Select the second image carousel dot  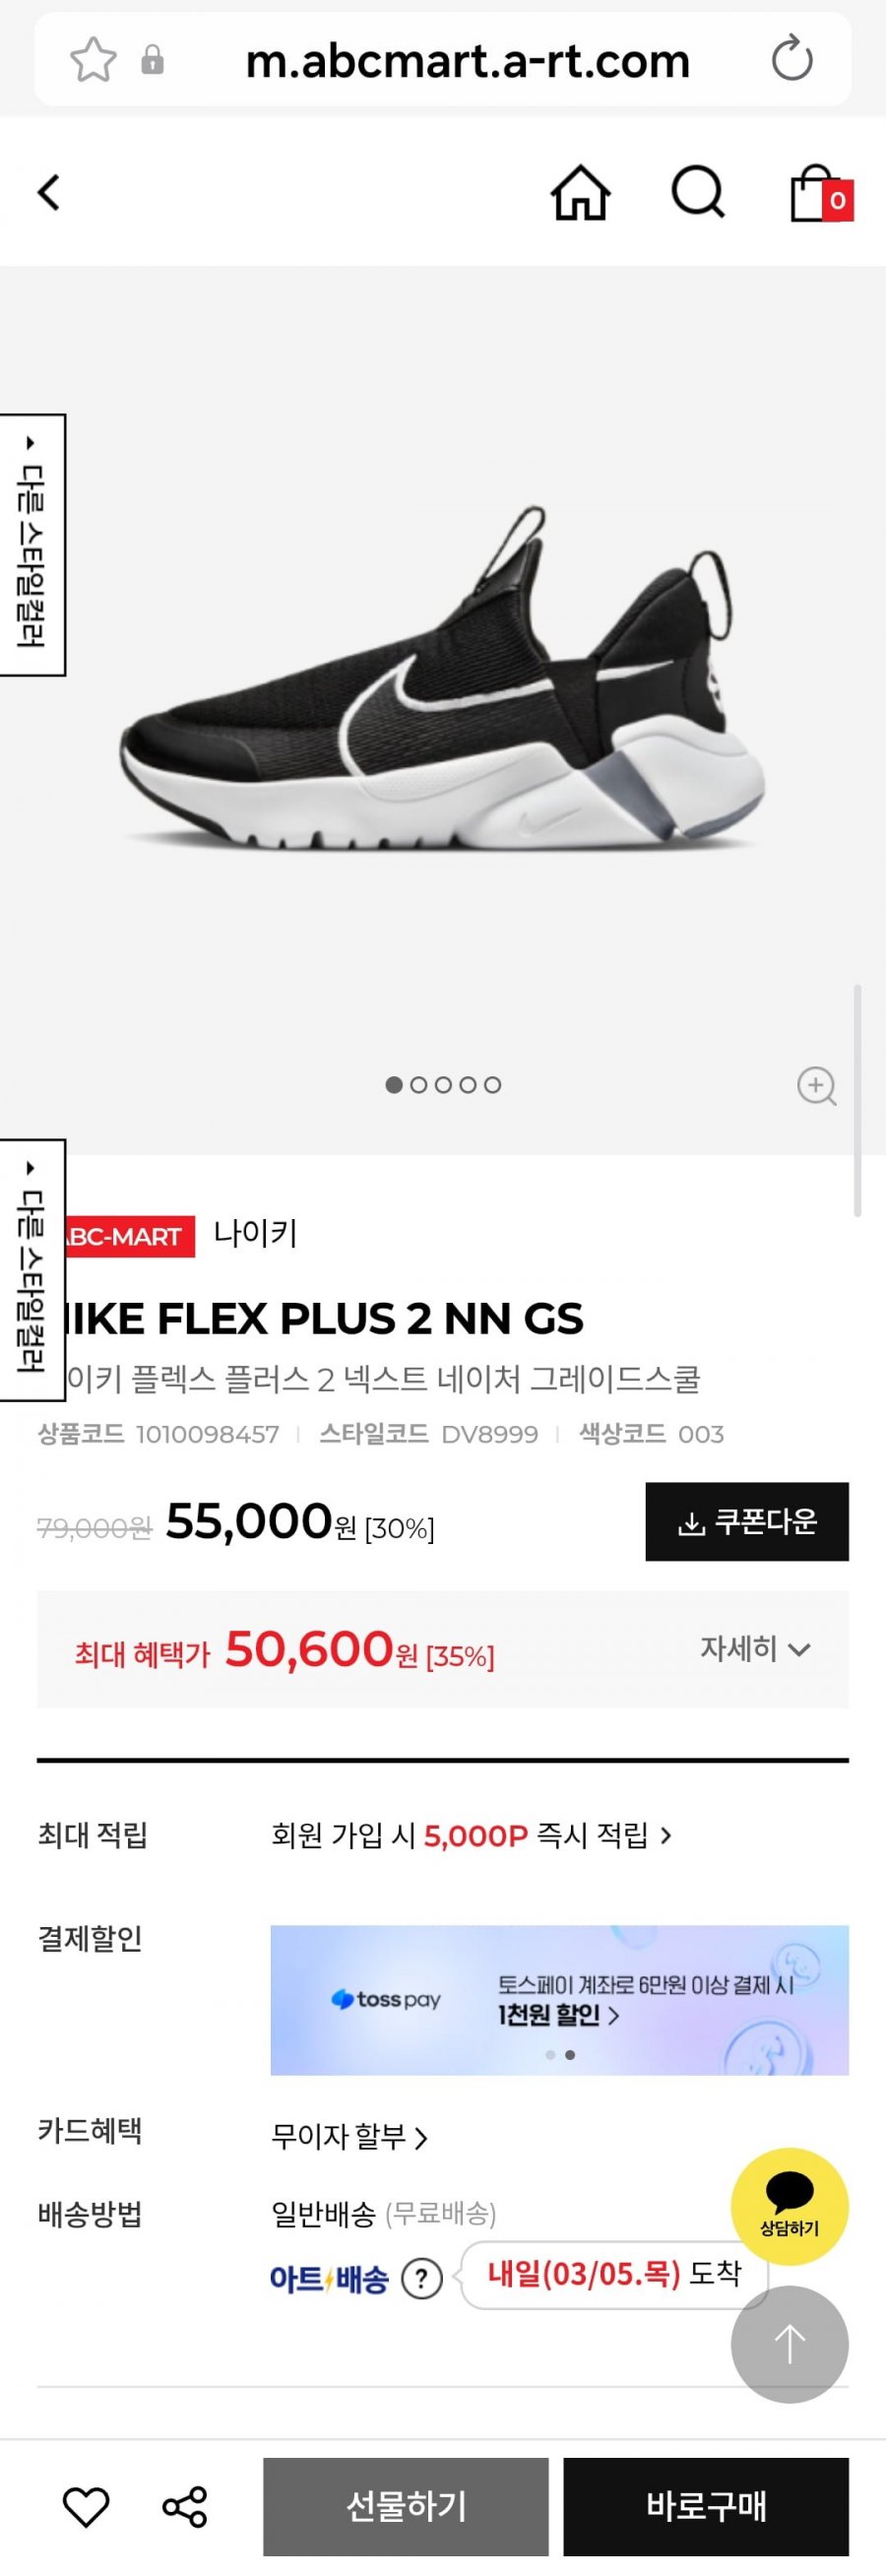(419, 1085)
